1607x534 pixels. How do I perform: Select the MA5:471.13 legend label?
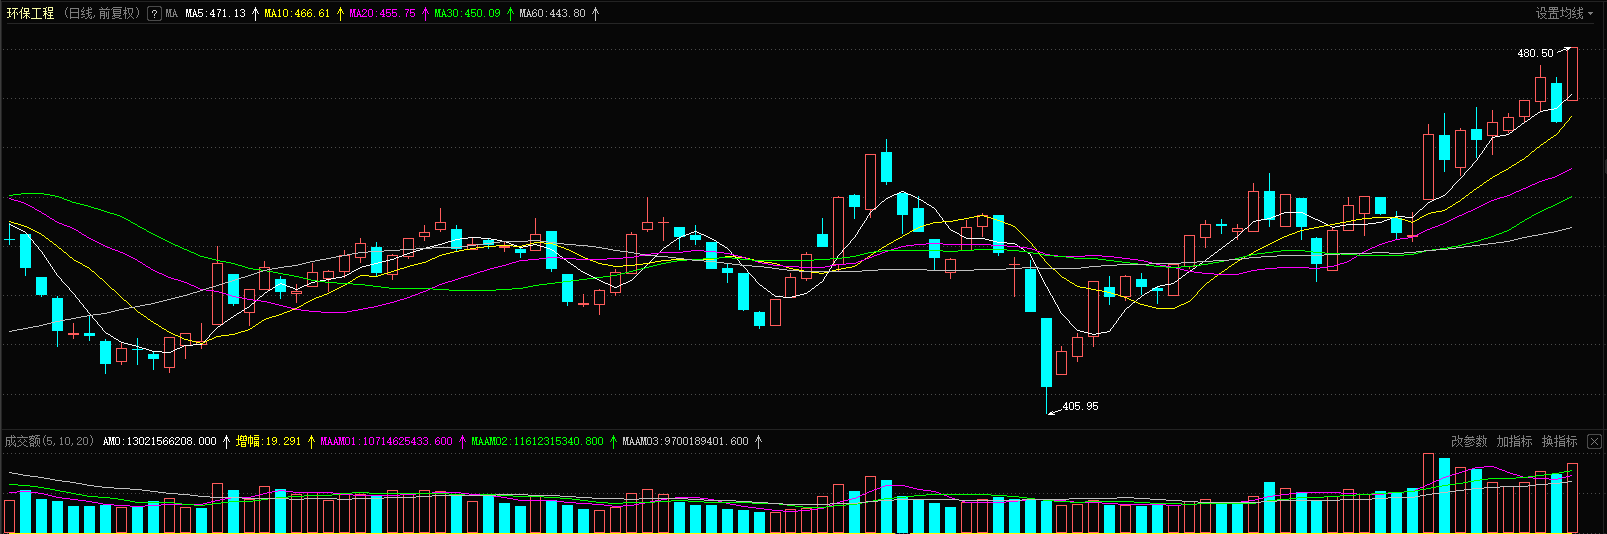[215, 14]
